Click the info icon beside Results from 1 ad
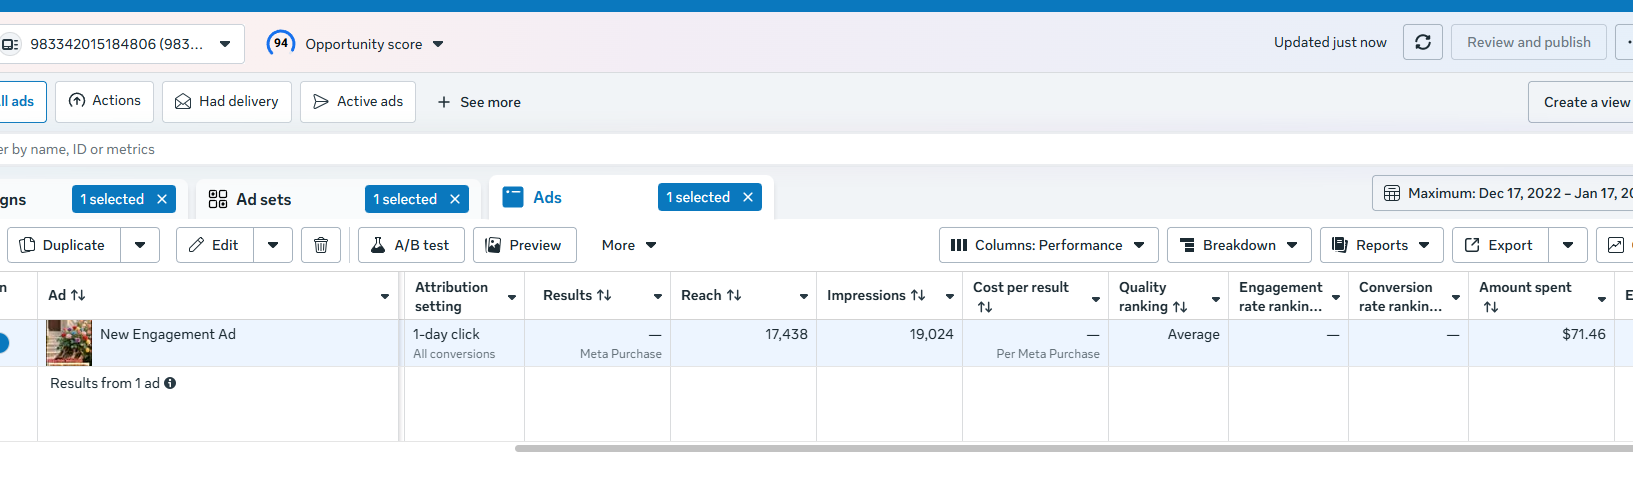The height and width of the screenshot is (481, 1633). [x=170, y=383]
